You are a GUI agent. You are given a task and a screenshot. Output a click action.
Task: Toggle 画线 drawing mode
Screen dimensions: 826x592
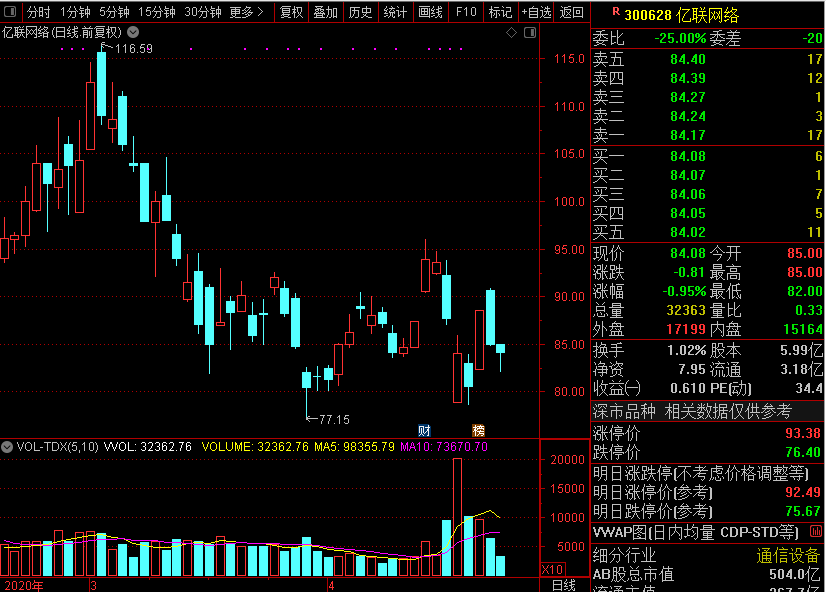point(430,12)
